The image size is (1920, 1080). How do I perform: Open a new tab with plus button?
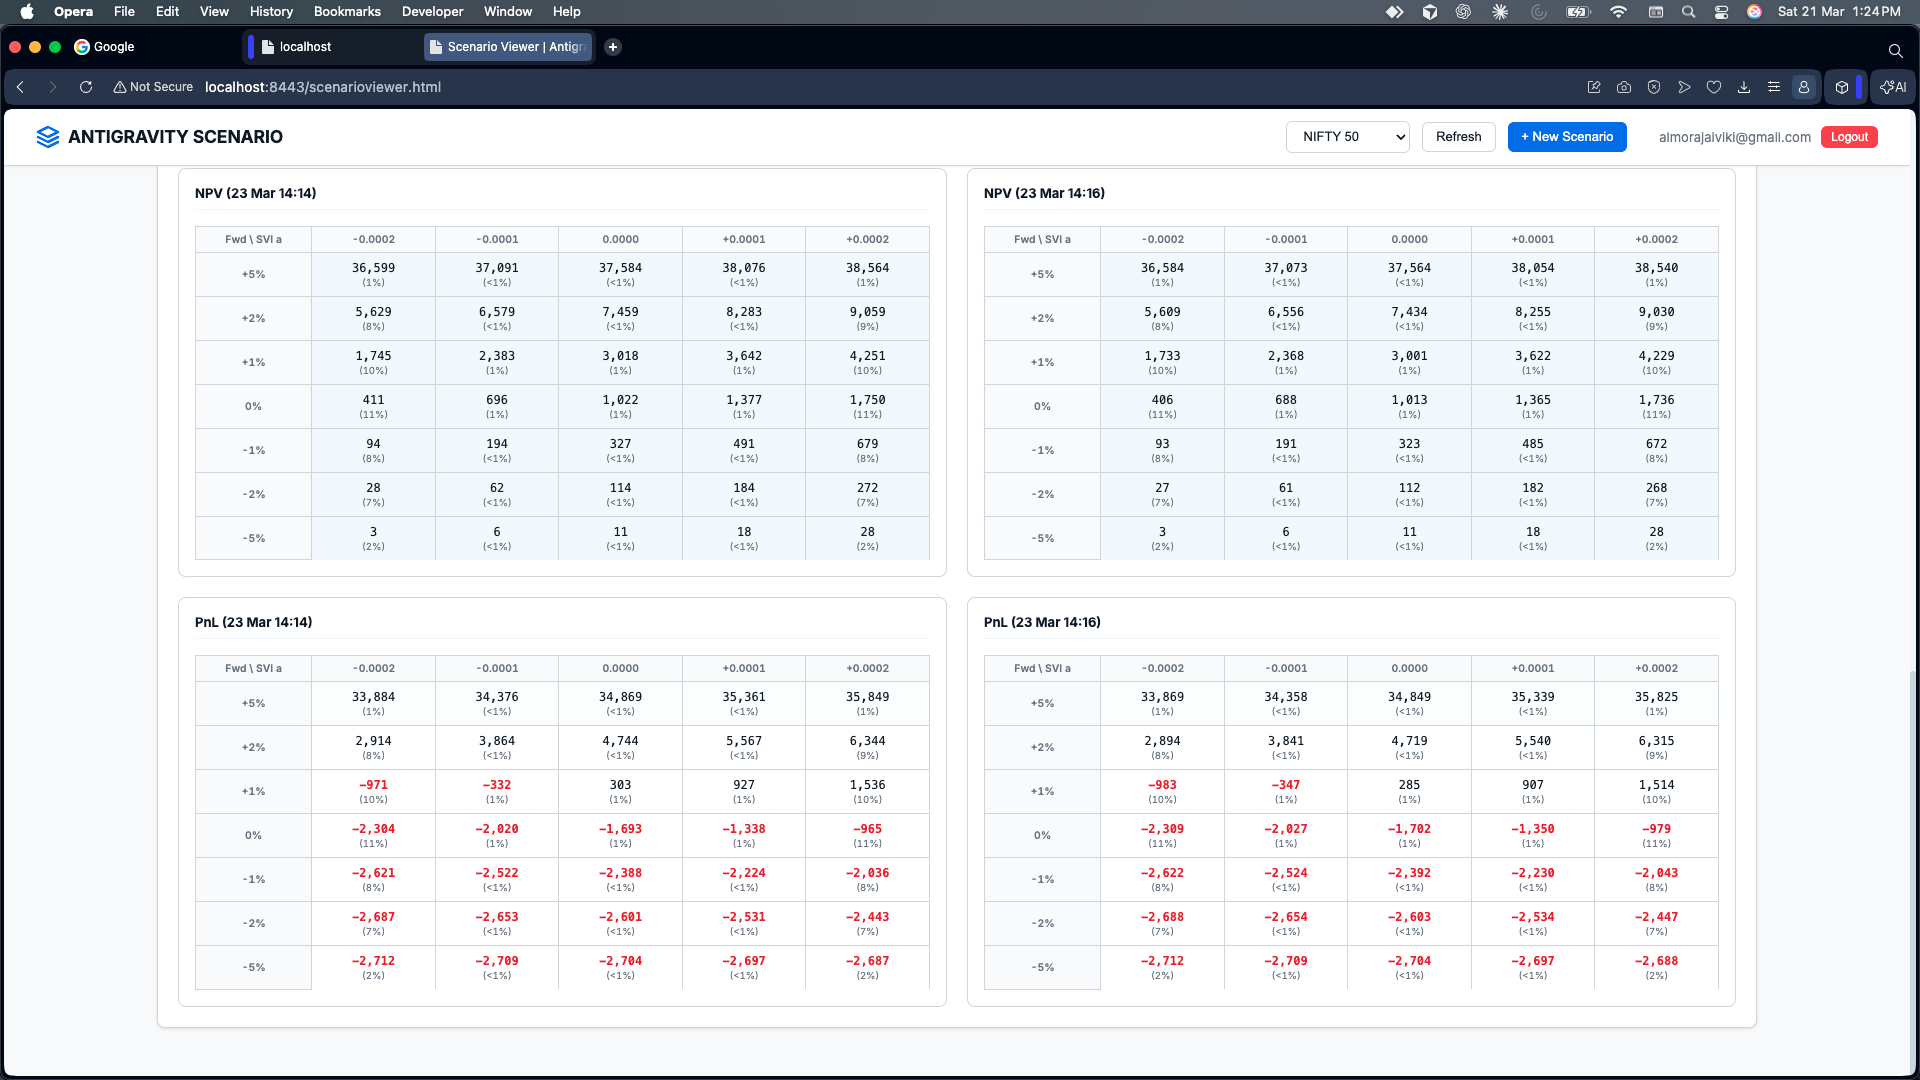613,47
